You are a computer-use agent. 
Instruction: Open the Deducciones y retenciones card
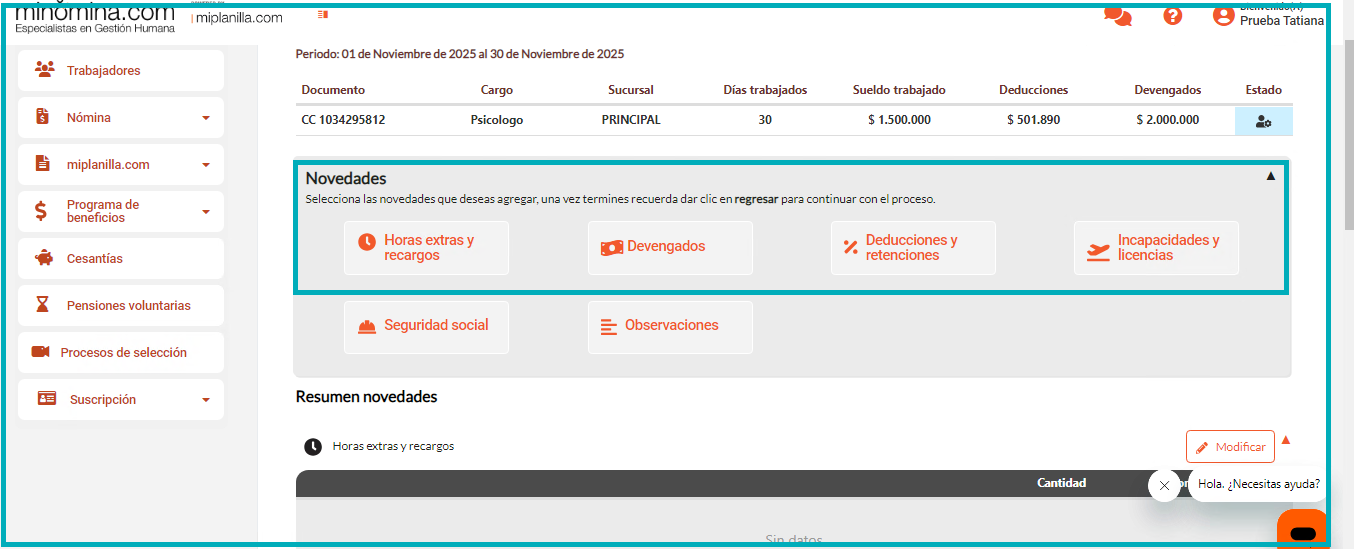(x=913, y=248)
